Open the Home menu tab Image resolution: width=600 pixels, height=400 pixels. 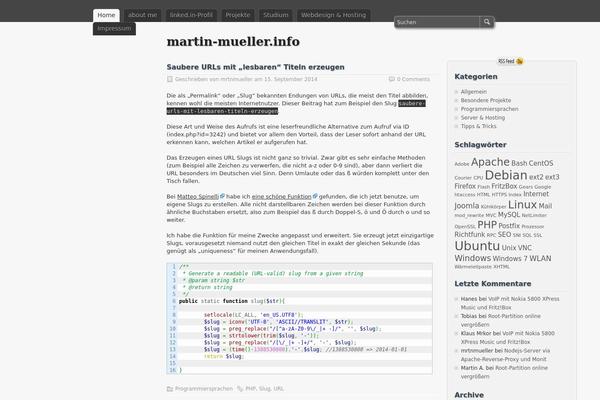pos(106,15)
